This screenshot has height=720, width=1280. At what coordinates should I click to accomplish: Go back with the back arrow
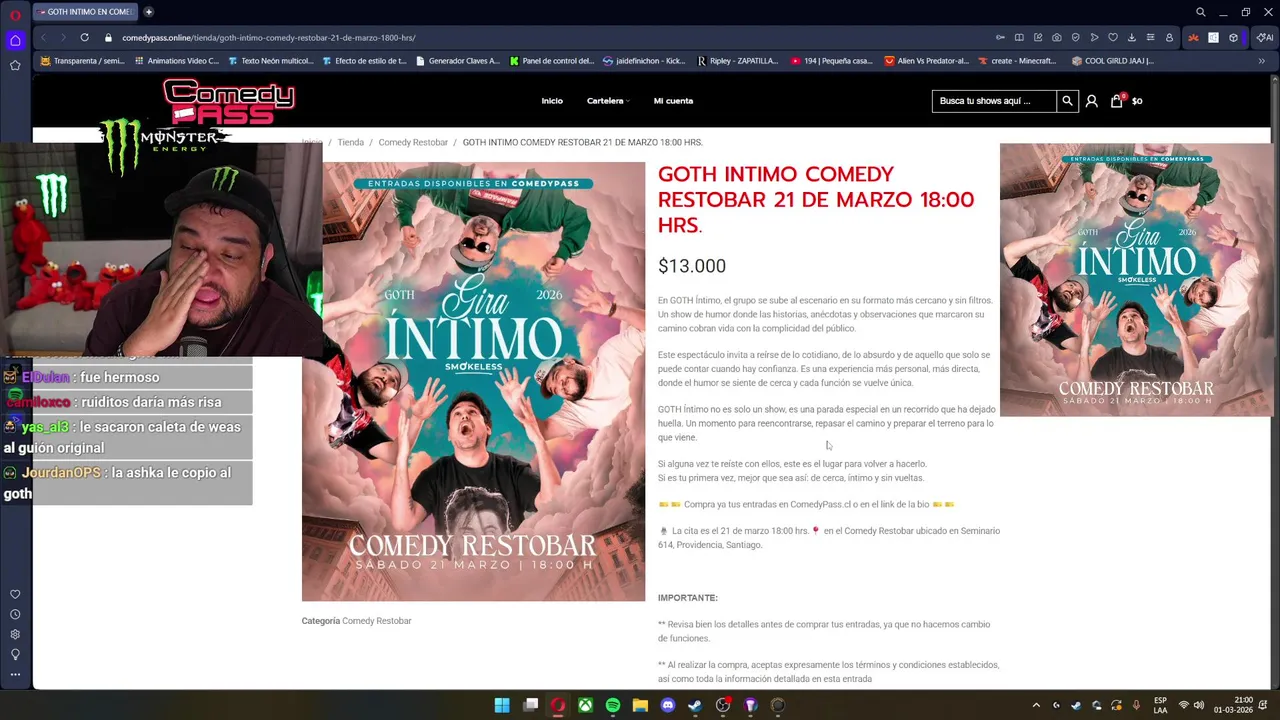pyautogui.click(x=43, y=38)
